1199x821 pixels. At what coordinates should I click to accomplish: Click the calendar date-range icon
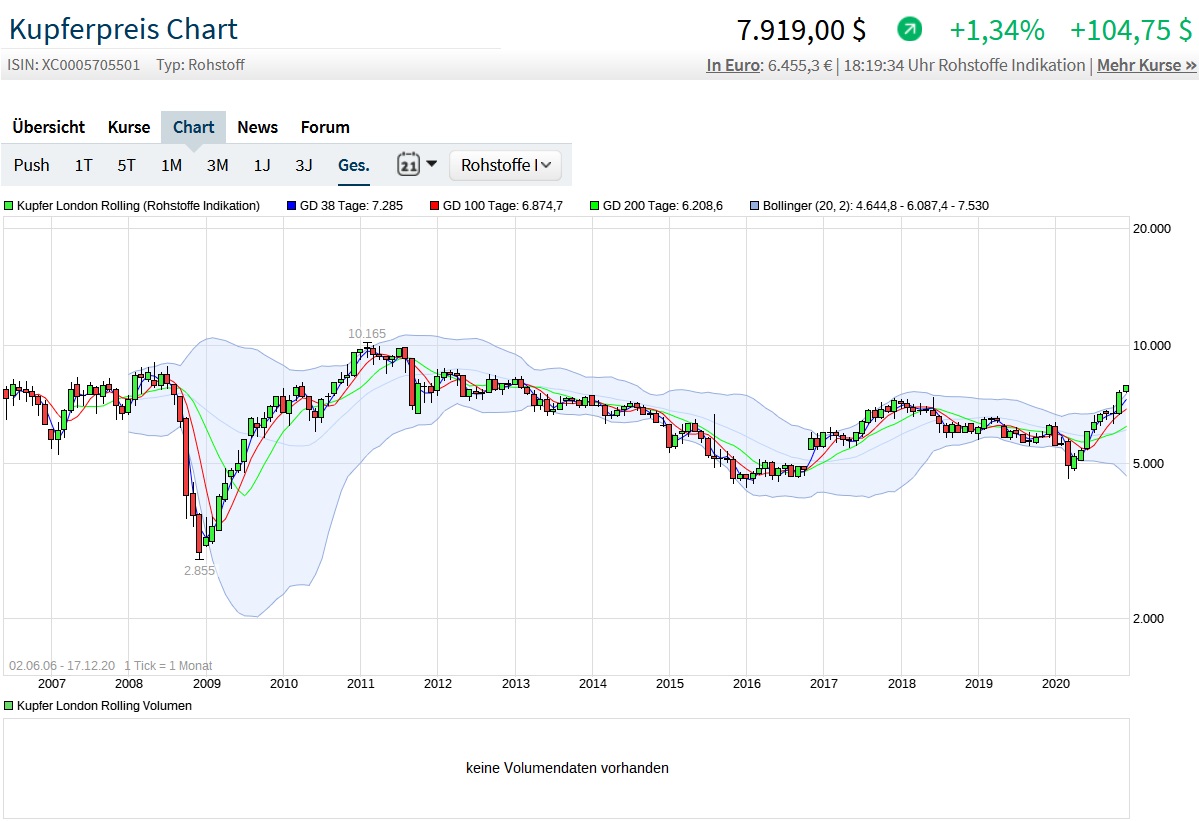click(408, 165)
